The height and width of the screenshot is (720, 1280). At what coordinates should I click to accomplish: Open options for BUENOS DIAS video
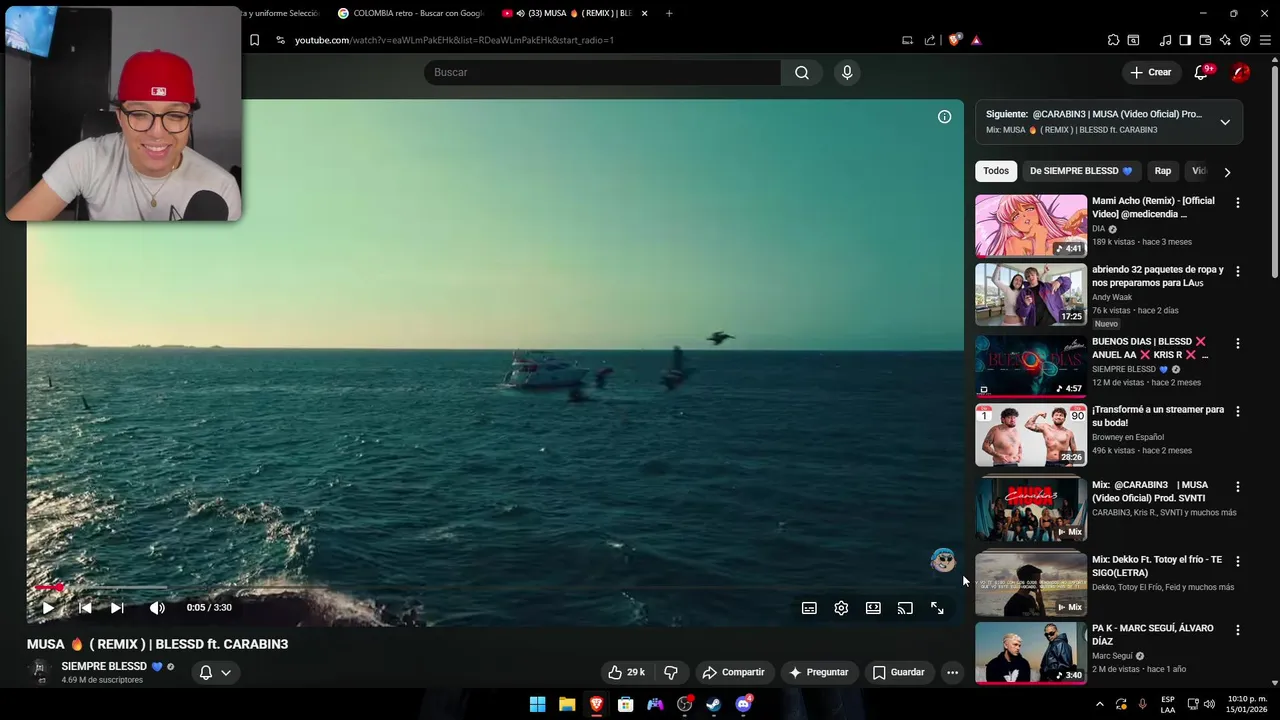coord(1238,343)
